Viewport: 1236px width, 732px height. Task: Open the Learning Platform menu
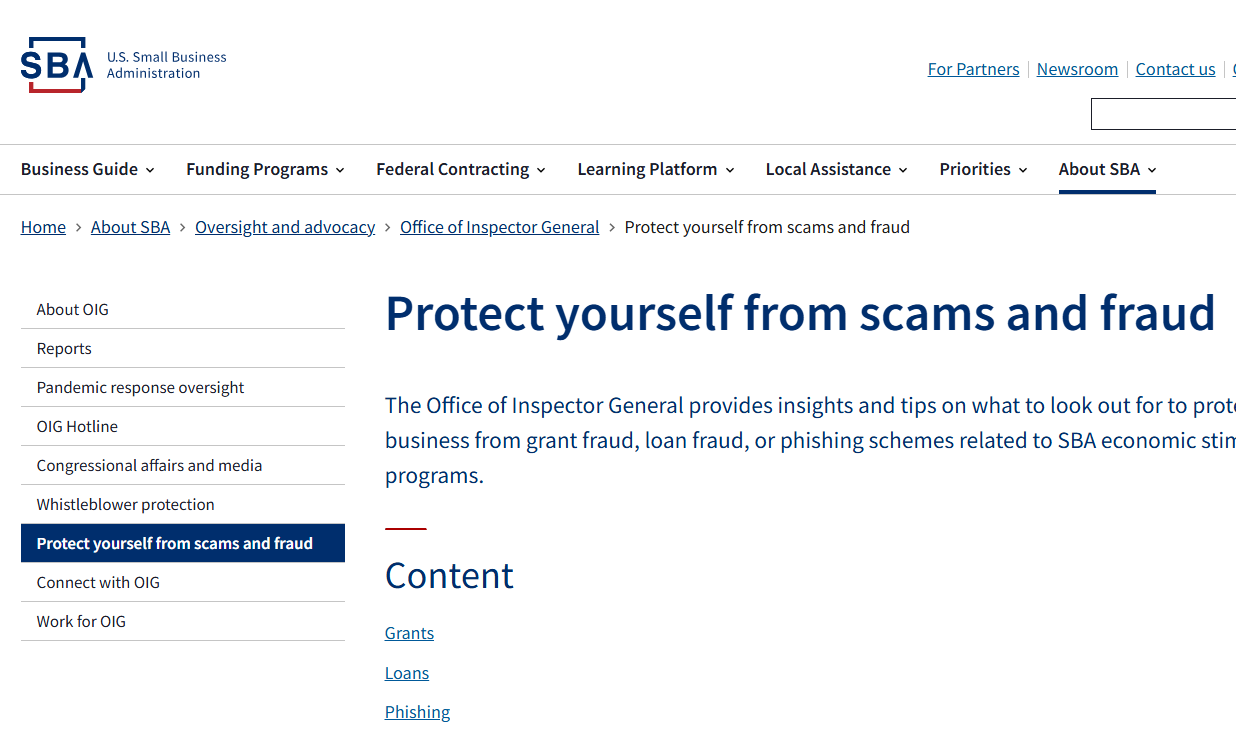656,169
